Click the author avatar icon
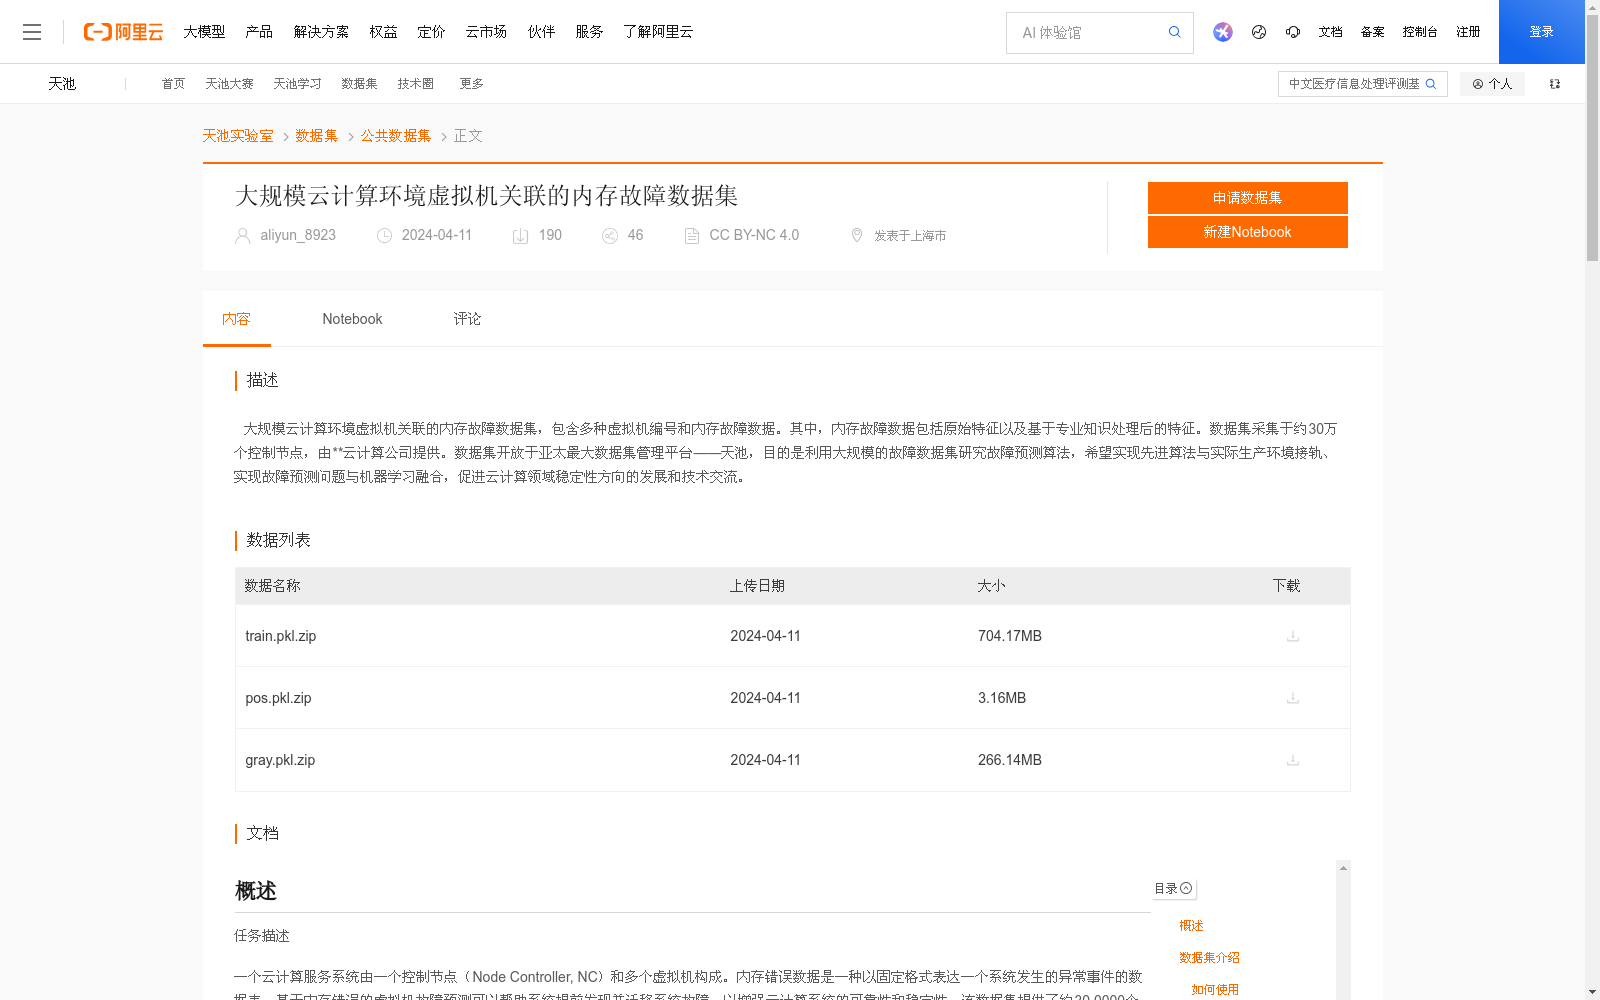Screen dimensions: 1600x1000 (x=242, y=236)
